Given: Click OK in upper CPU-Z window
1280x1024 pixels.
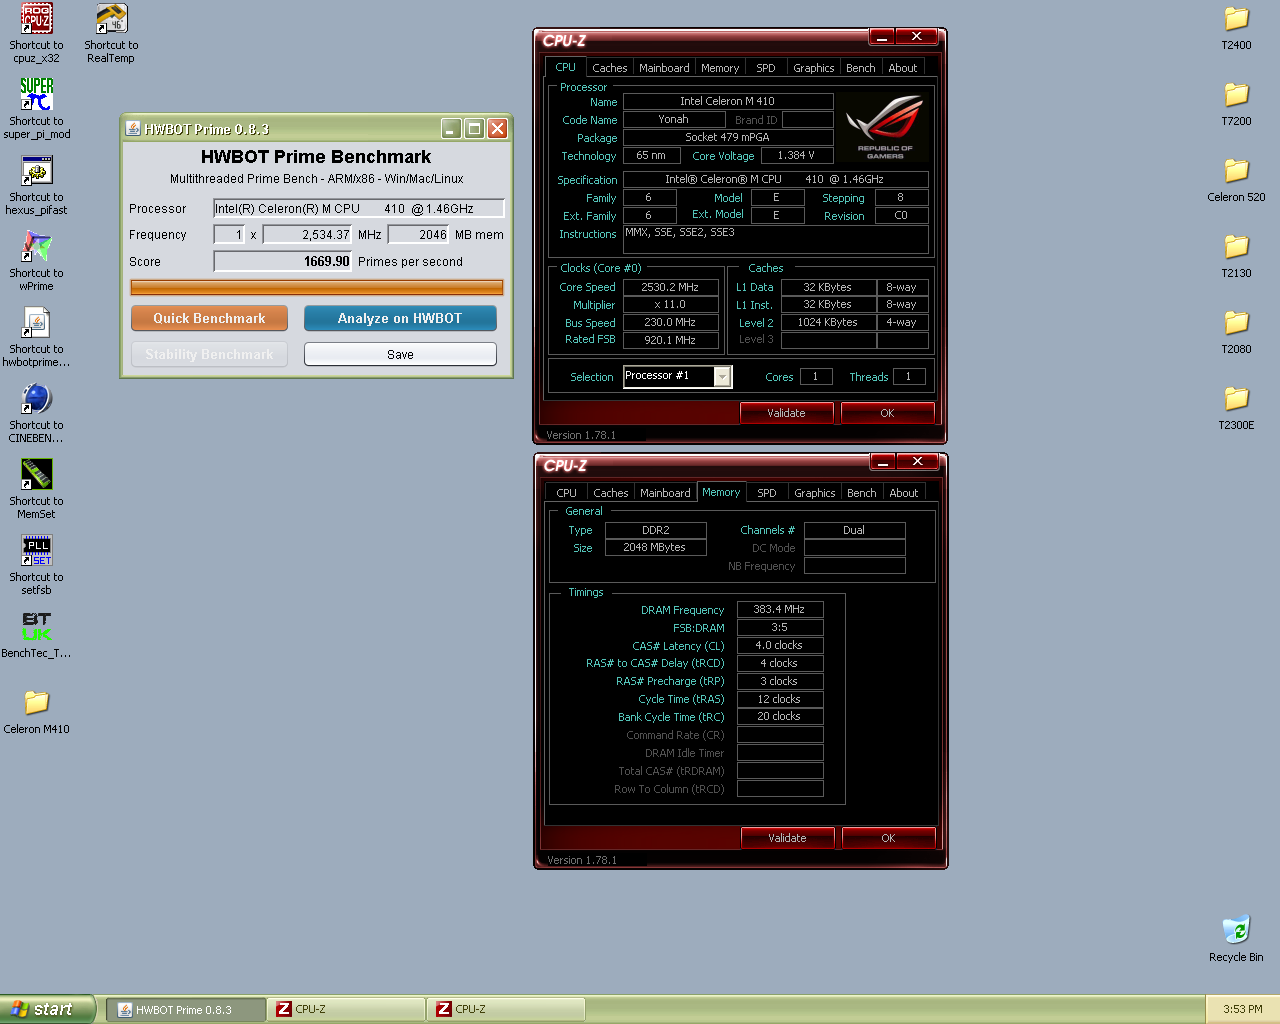Looking at the screenshot, I should coord(888,413).
